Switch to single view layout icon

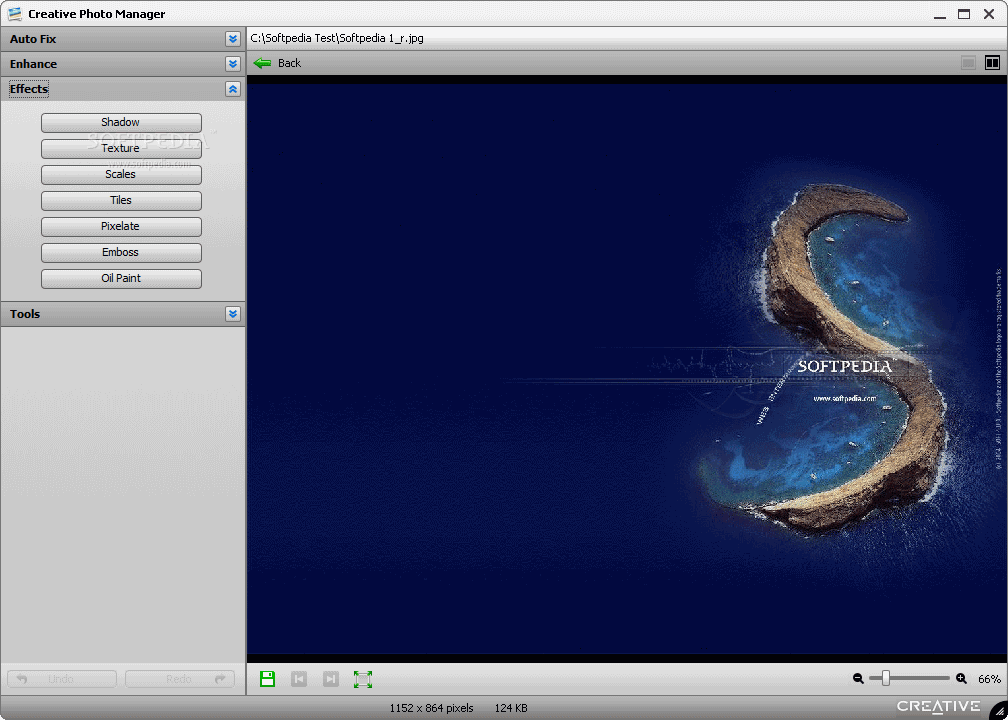(968, 63)
